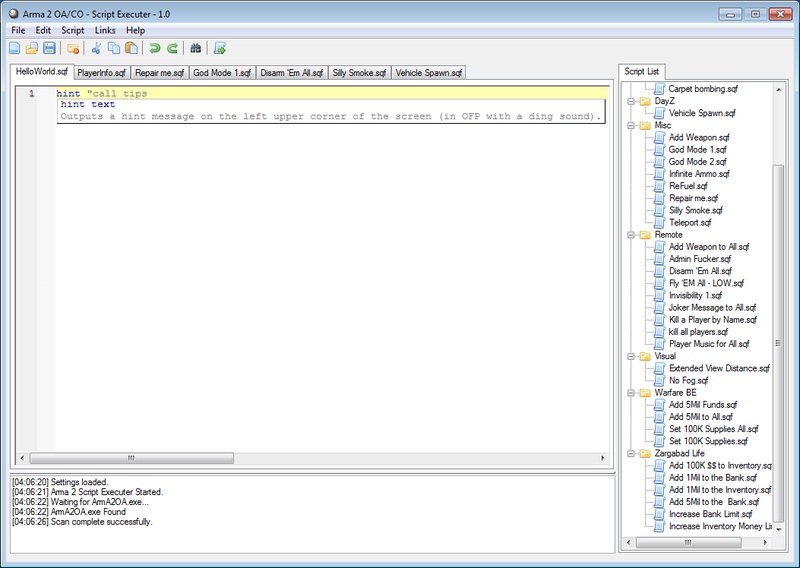Image resolution: width=800 pixels, height=568 pixels.
Task: Switch to the Repair me.sqf tab
Action: tap(159, 73)
